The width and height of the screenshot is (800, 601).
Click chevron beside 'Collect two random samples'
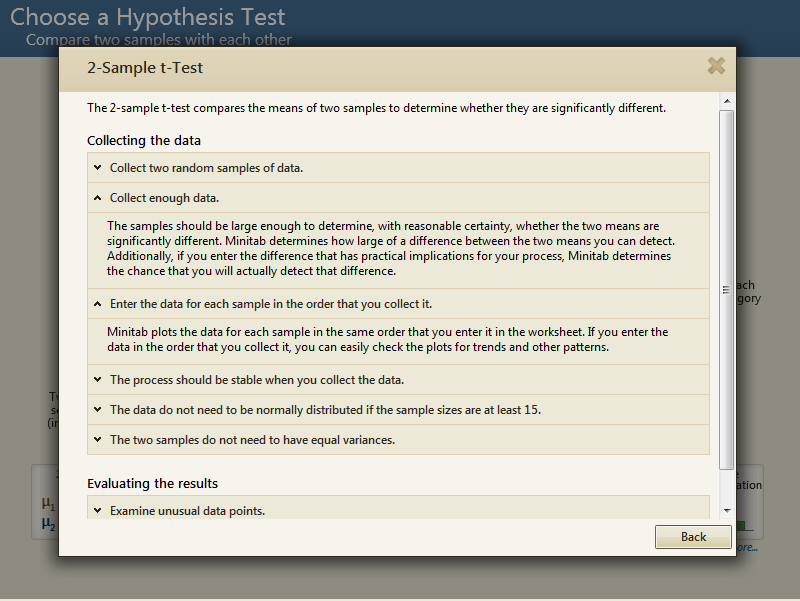pos(97,168)
